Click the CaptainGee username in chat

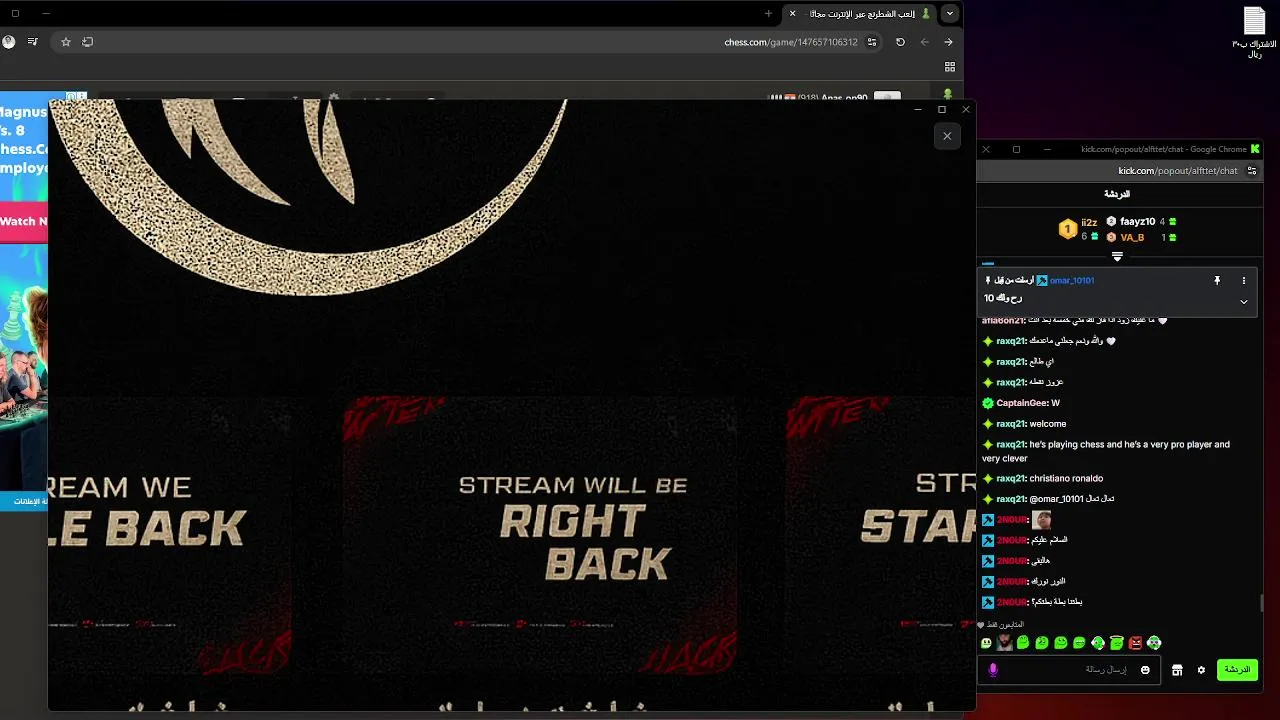point(1022,403)
